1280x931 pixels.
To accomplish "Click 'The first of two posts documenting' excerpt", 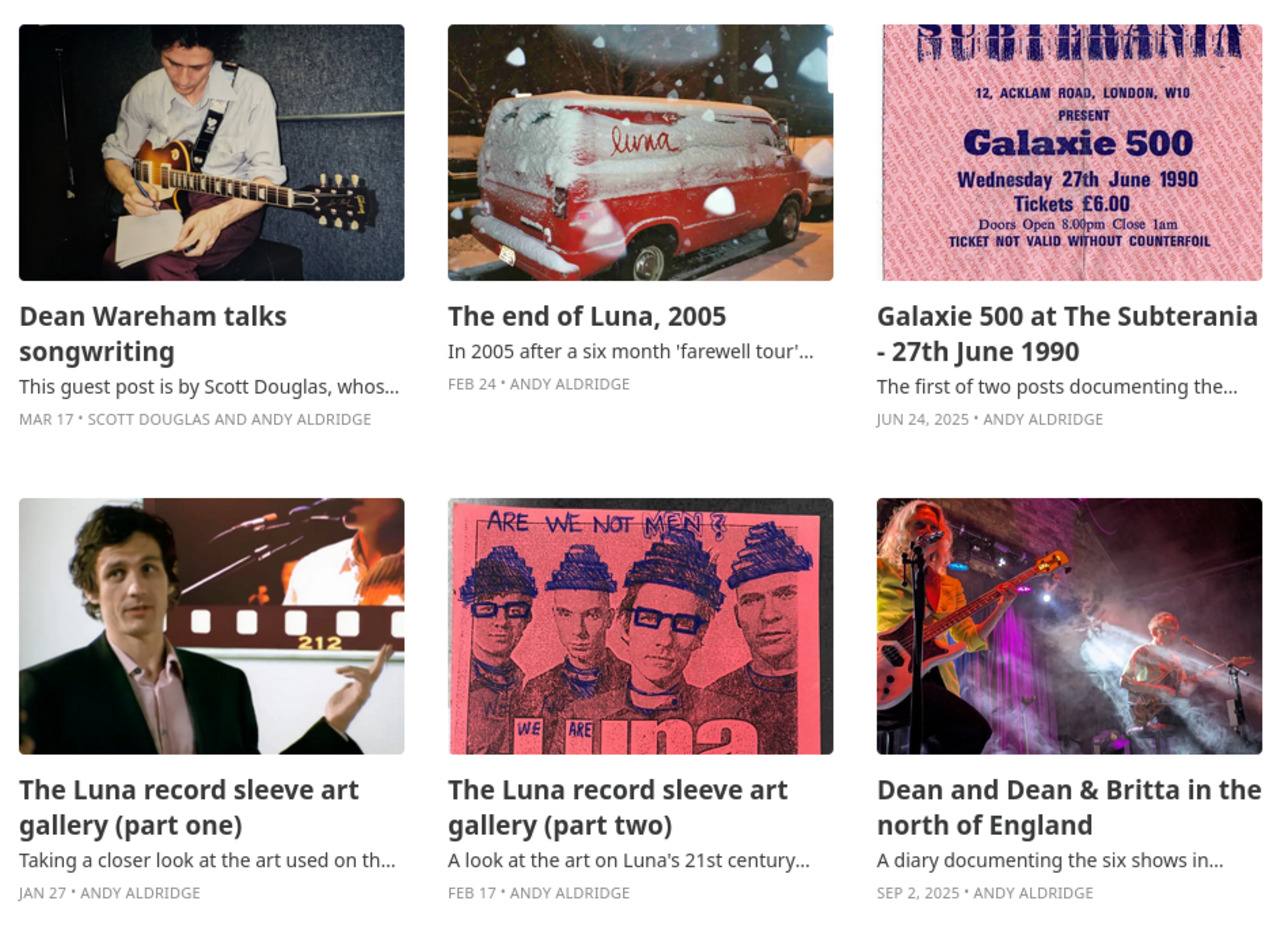I will click(1057, 387).
